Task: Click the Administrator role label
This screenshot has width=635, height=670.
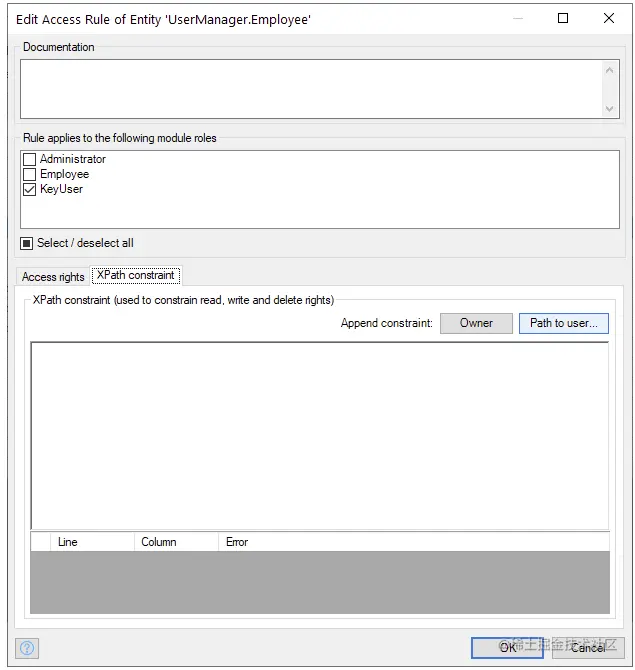Action: (x=73, y=159)
